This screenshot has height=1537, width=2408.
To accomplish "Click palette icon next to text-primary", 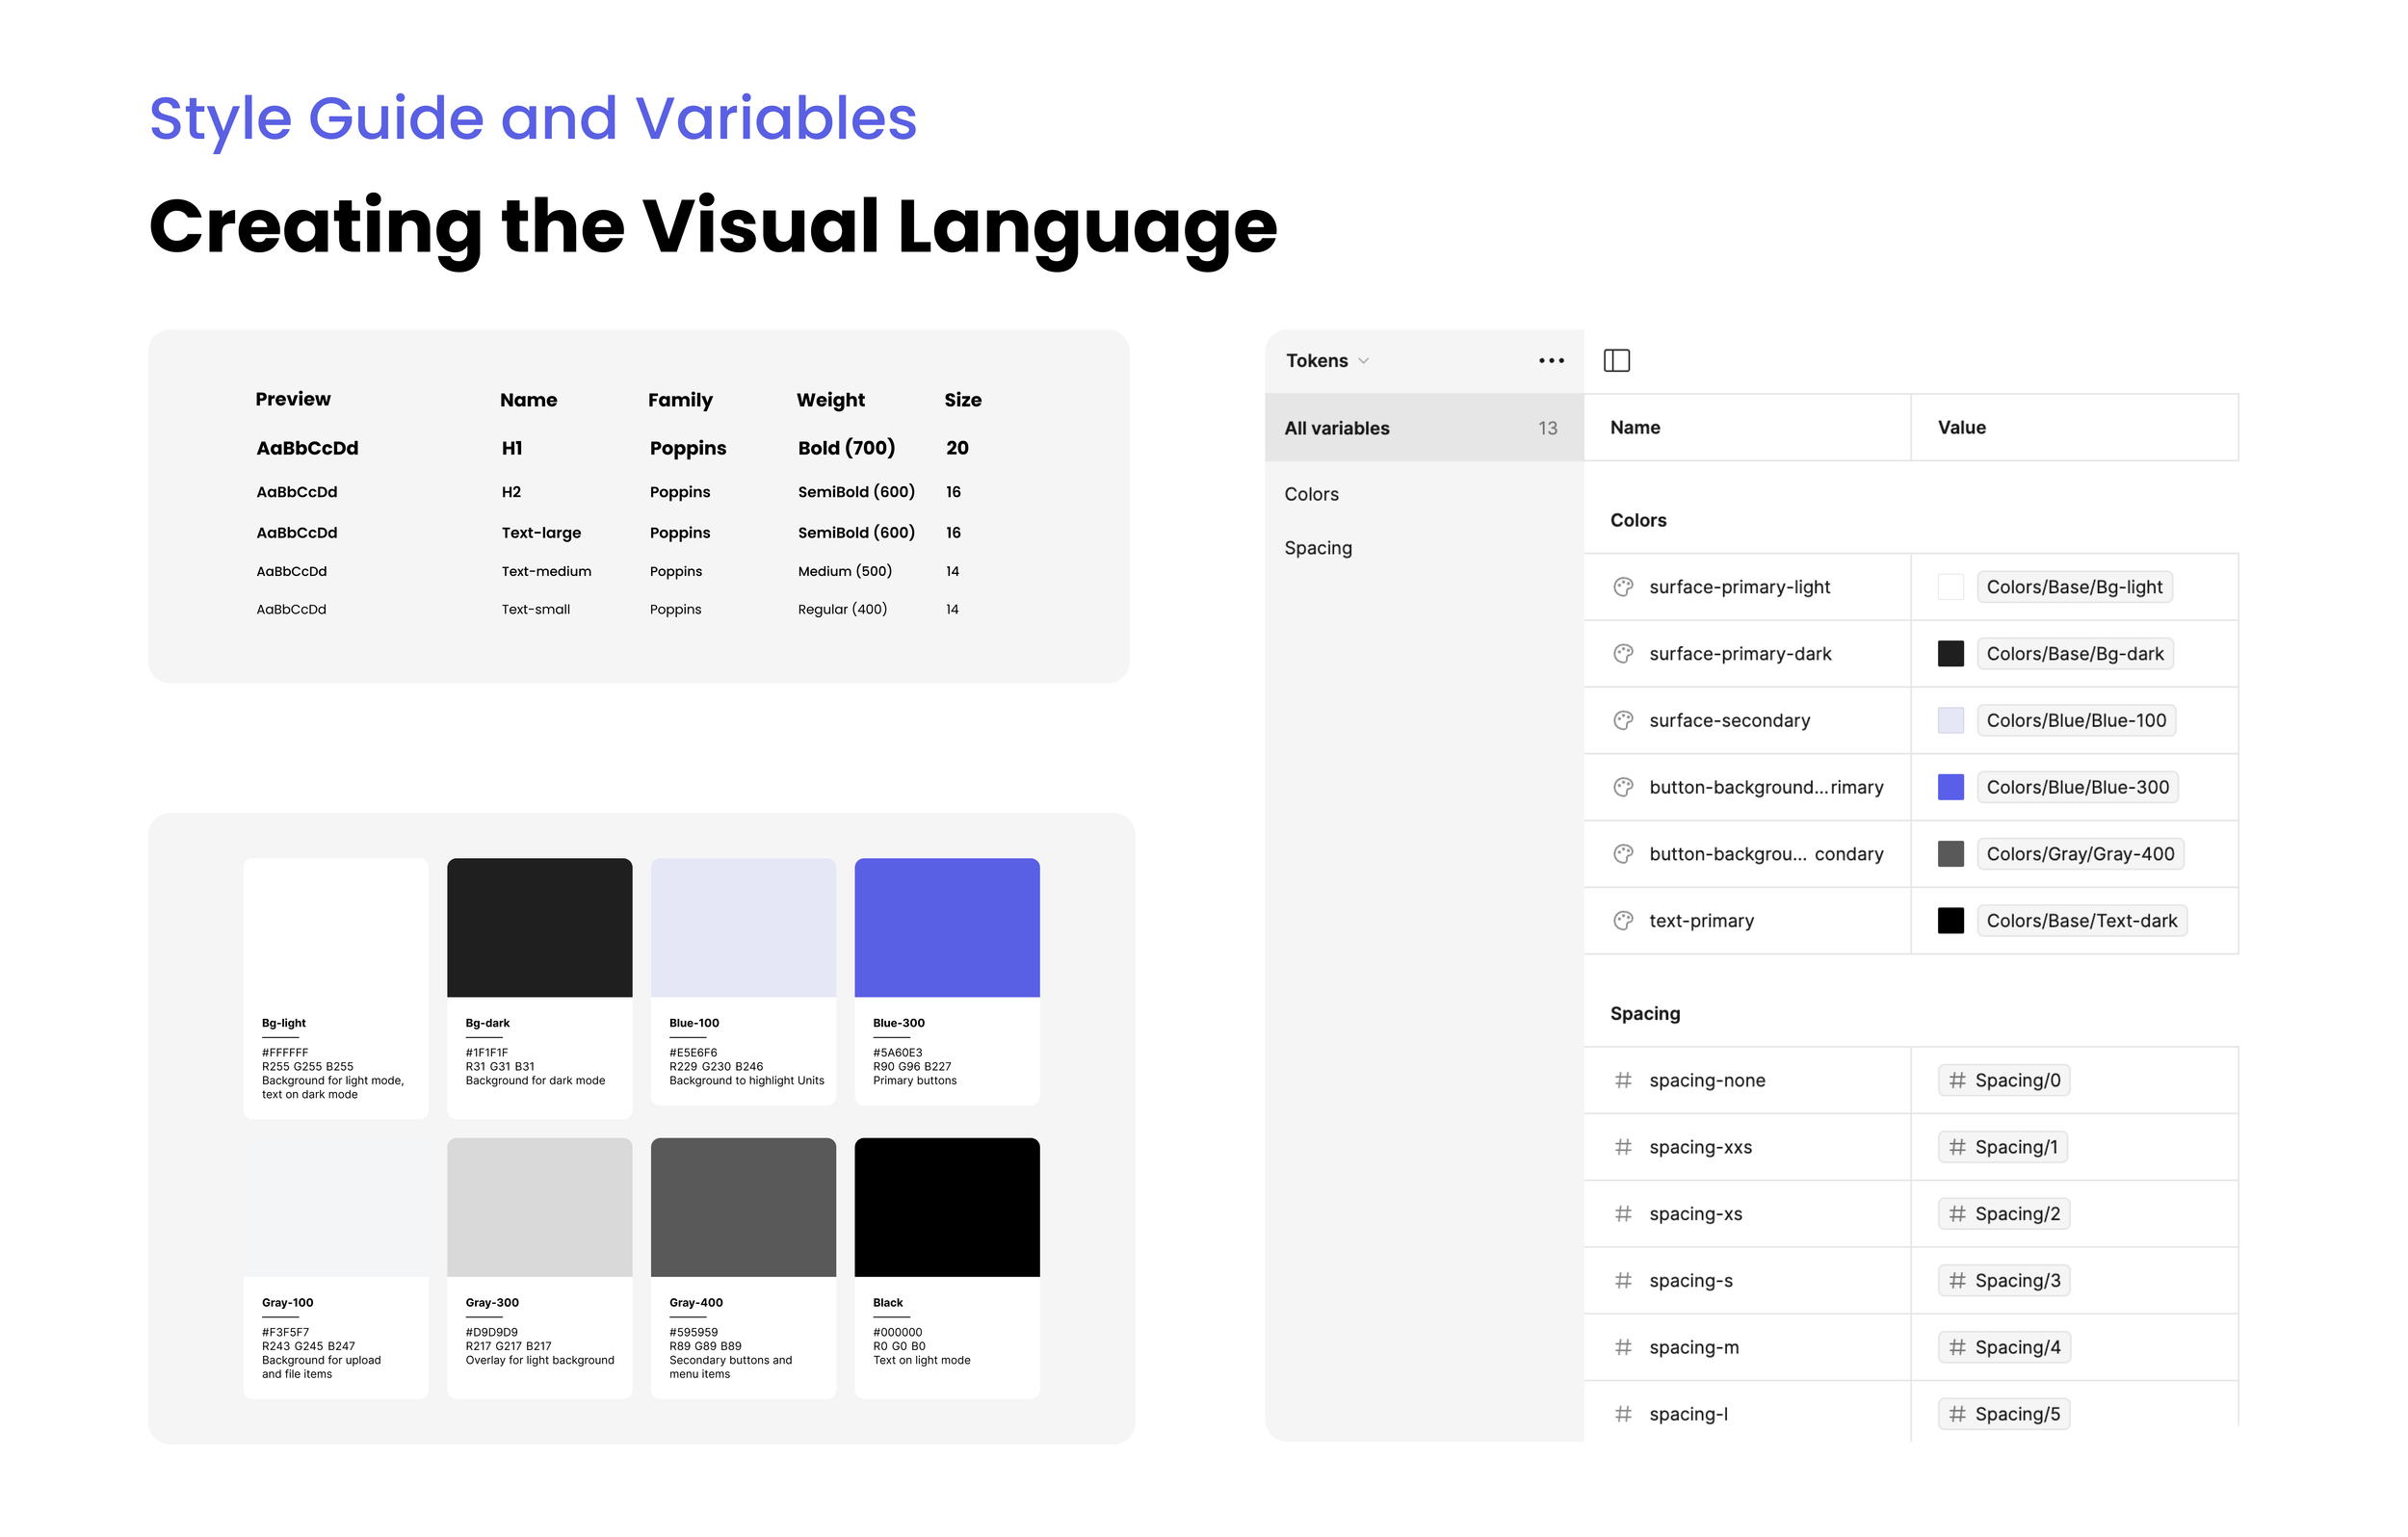I will pos(1623,920).
